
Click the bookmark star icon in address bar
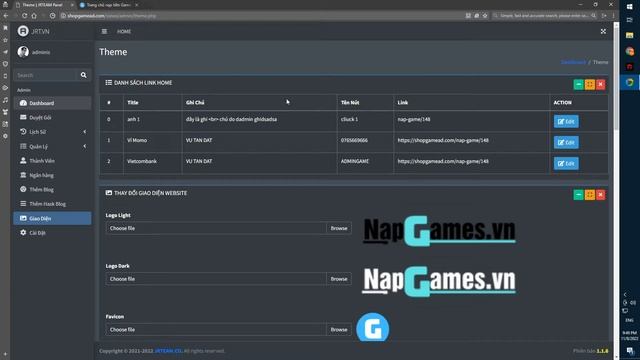(x=485, y=16)
